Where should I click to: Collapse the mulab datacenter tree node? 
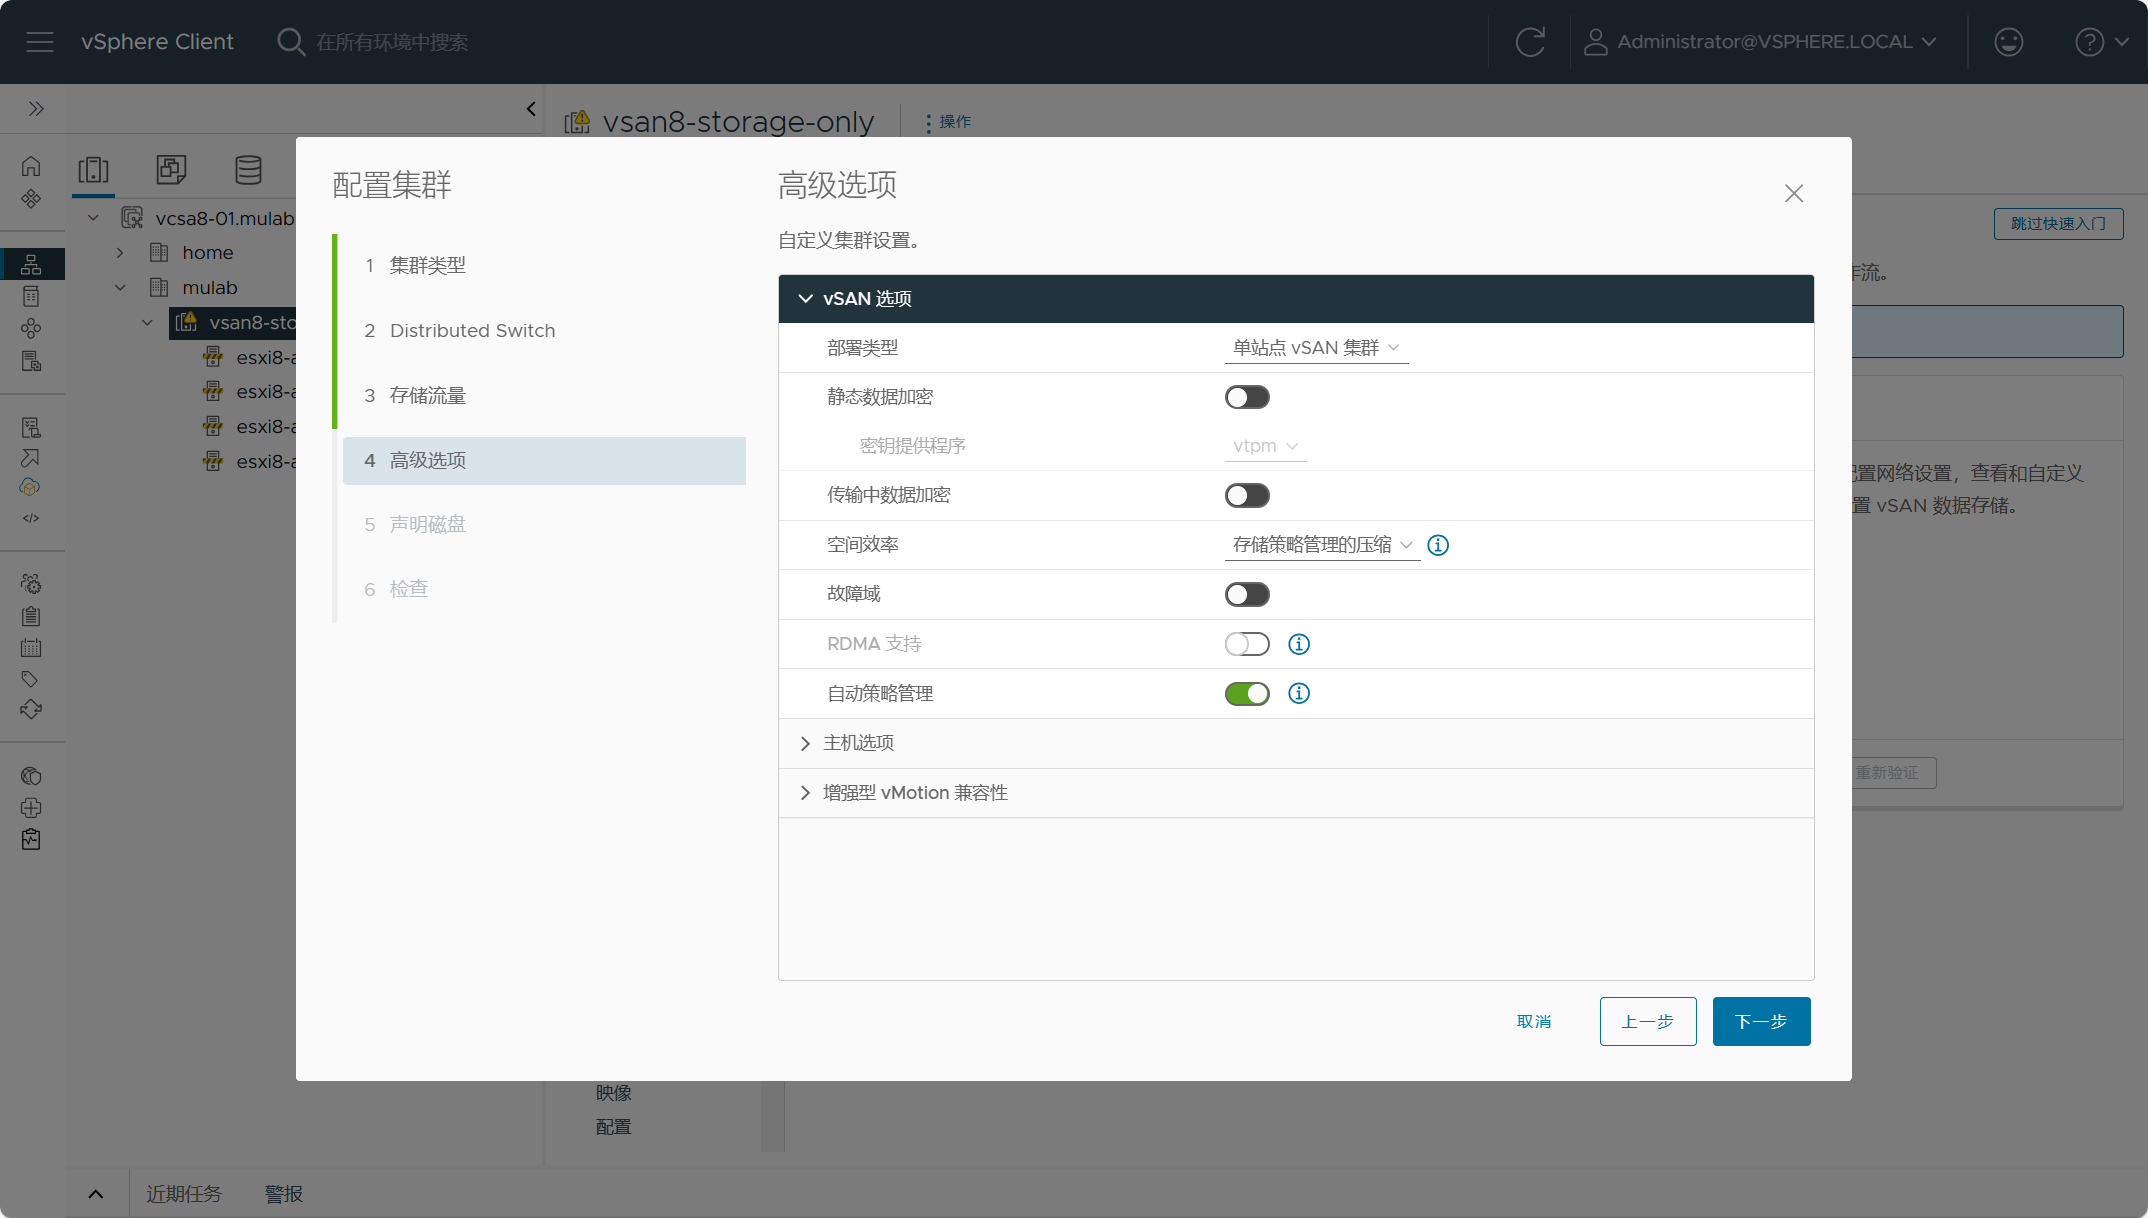[x=120, y=288]
